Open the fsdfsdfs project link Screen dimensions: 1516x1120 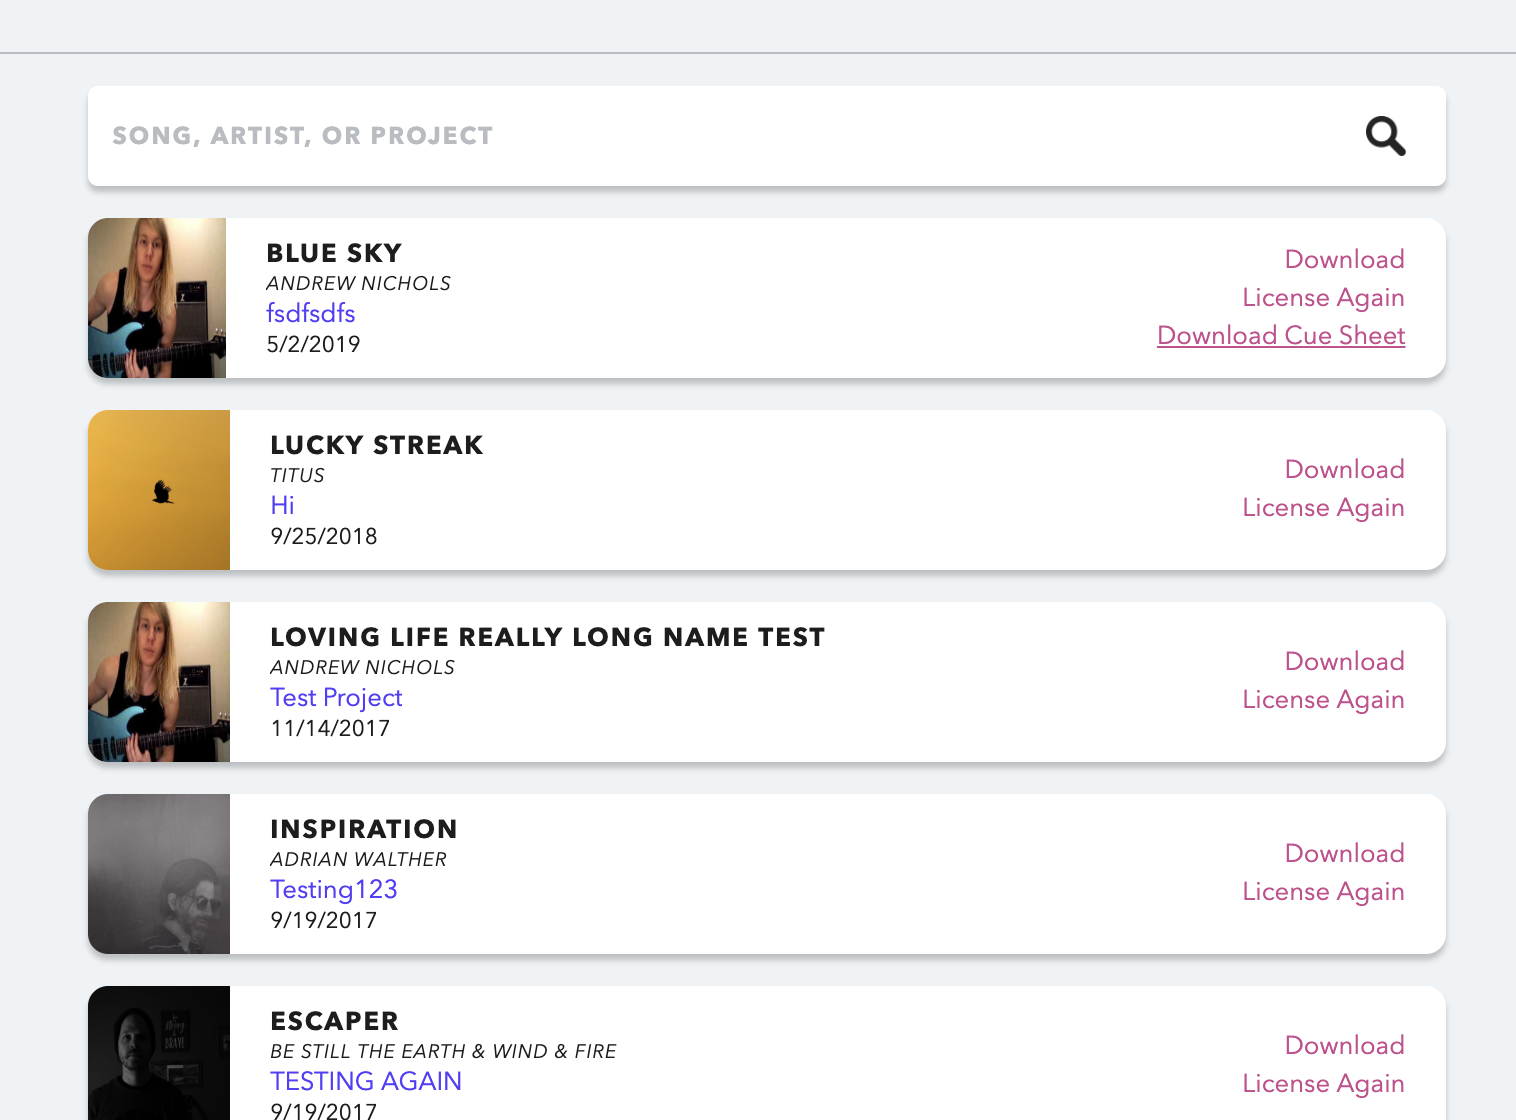point(311,313)
